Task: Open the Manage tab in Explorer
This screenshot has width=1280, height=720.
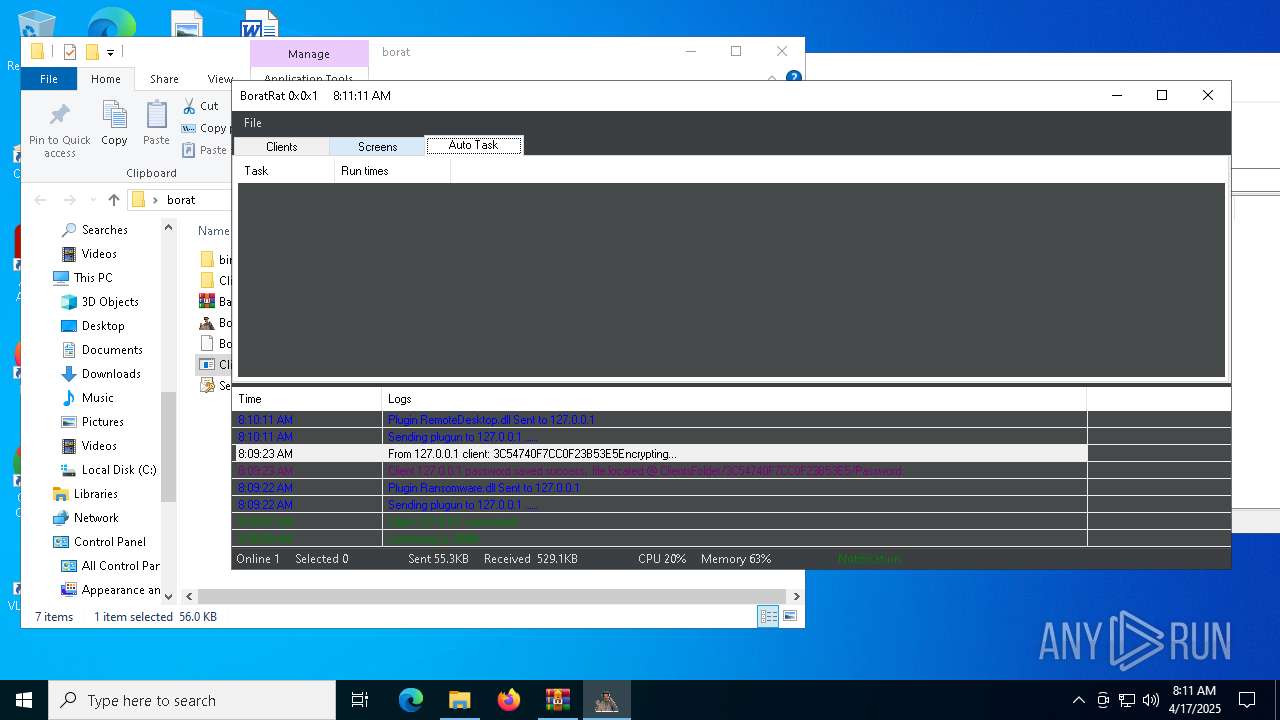Action: point(309,54)
